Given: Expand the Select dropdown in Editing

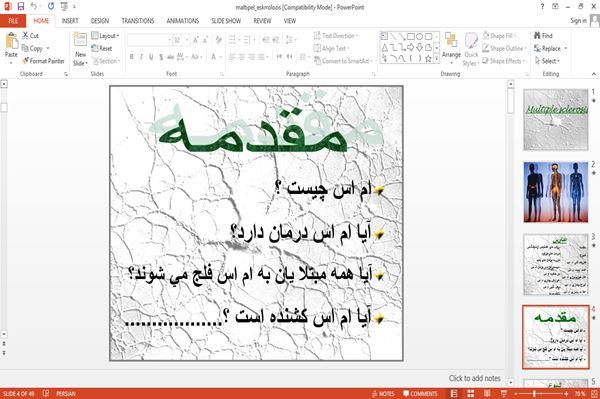Looking at the screenshot, I should coord(547,61).
